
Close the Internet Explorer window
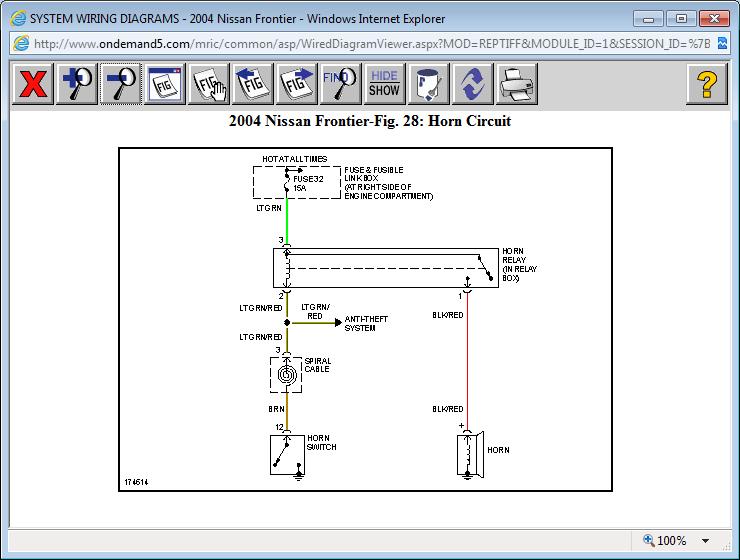click(714, 19)
